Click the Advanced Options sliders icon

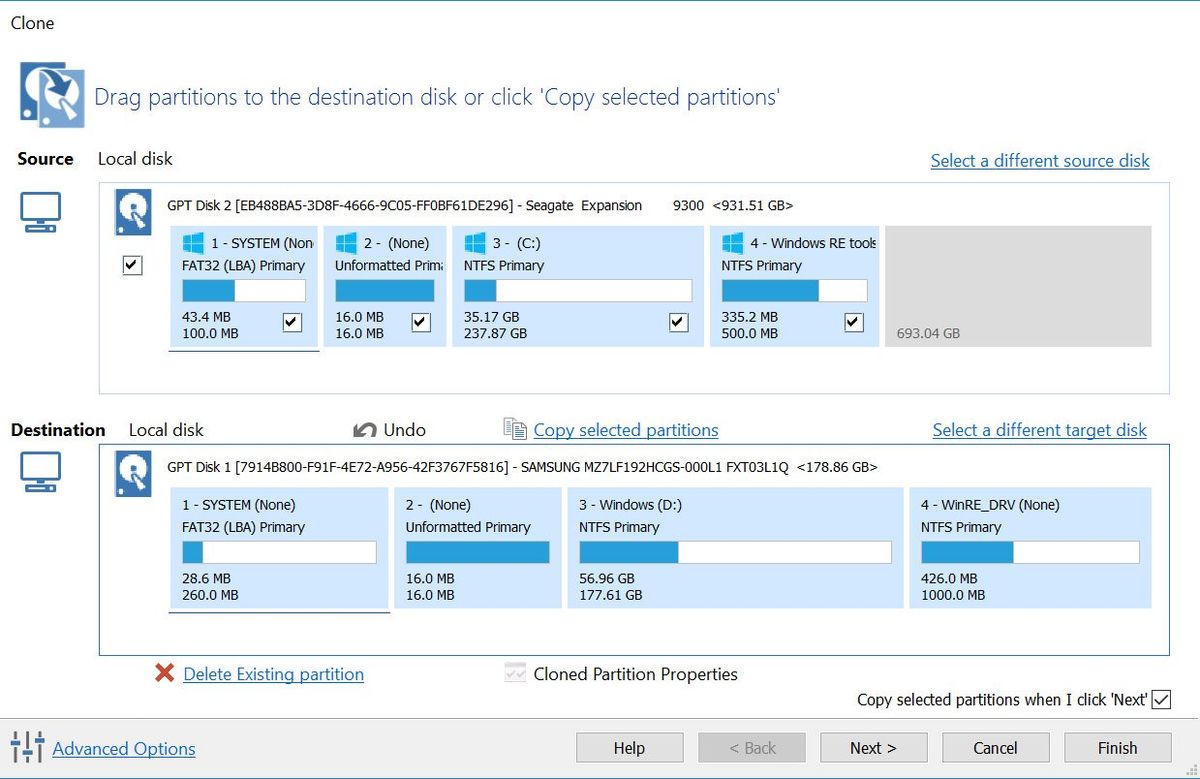[27, 747]
